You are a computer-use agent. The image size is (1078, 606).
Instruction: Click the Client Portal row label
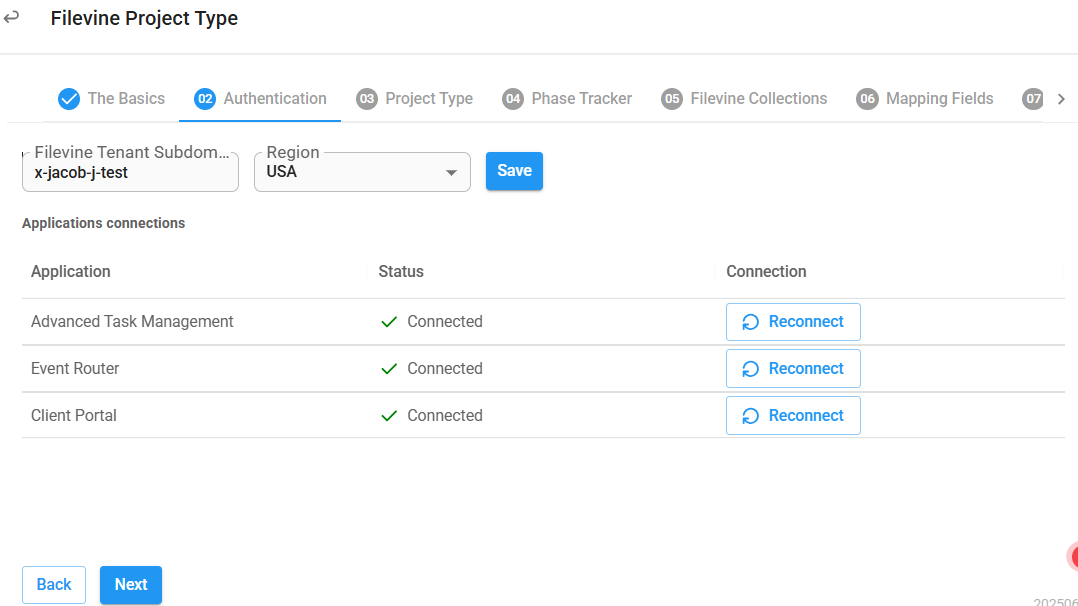tap(74, 415)
